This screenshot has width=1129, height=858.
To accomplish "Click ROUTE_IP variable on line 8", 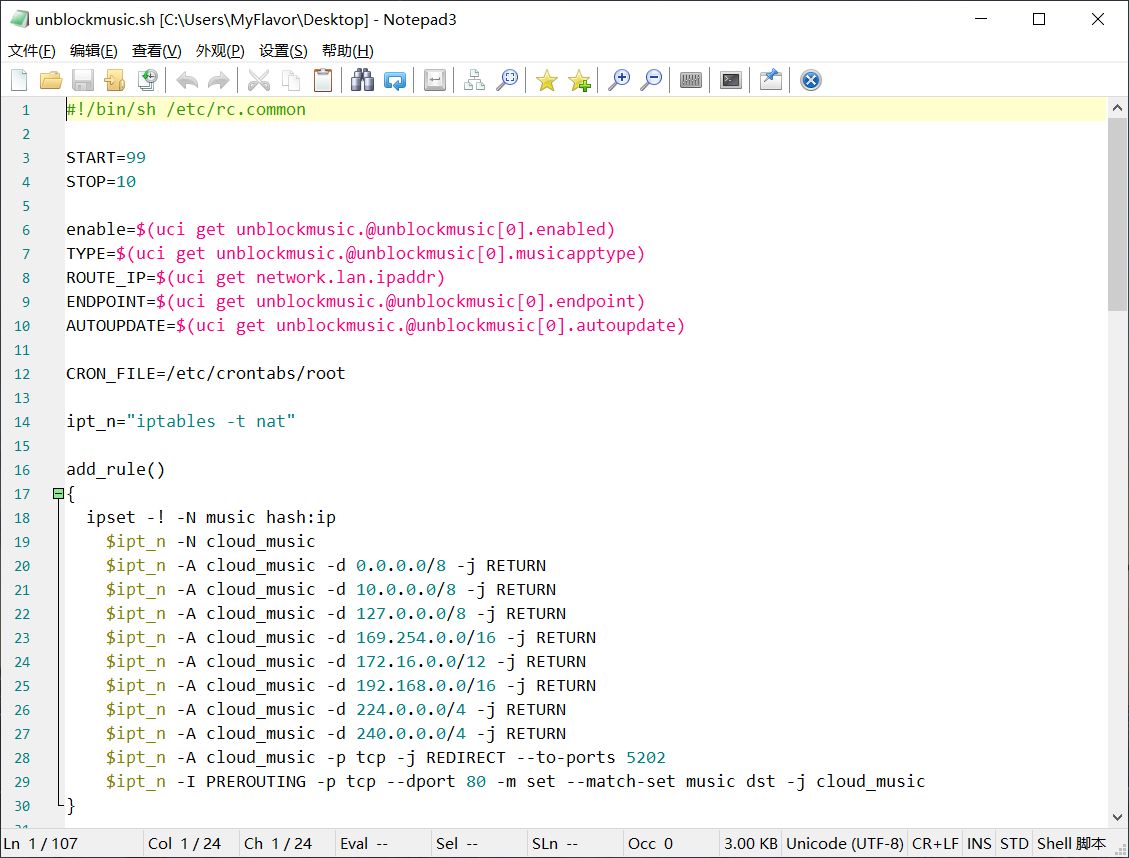I will coord(106,278).
